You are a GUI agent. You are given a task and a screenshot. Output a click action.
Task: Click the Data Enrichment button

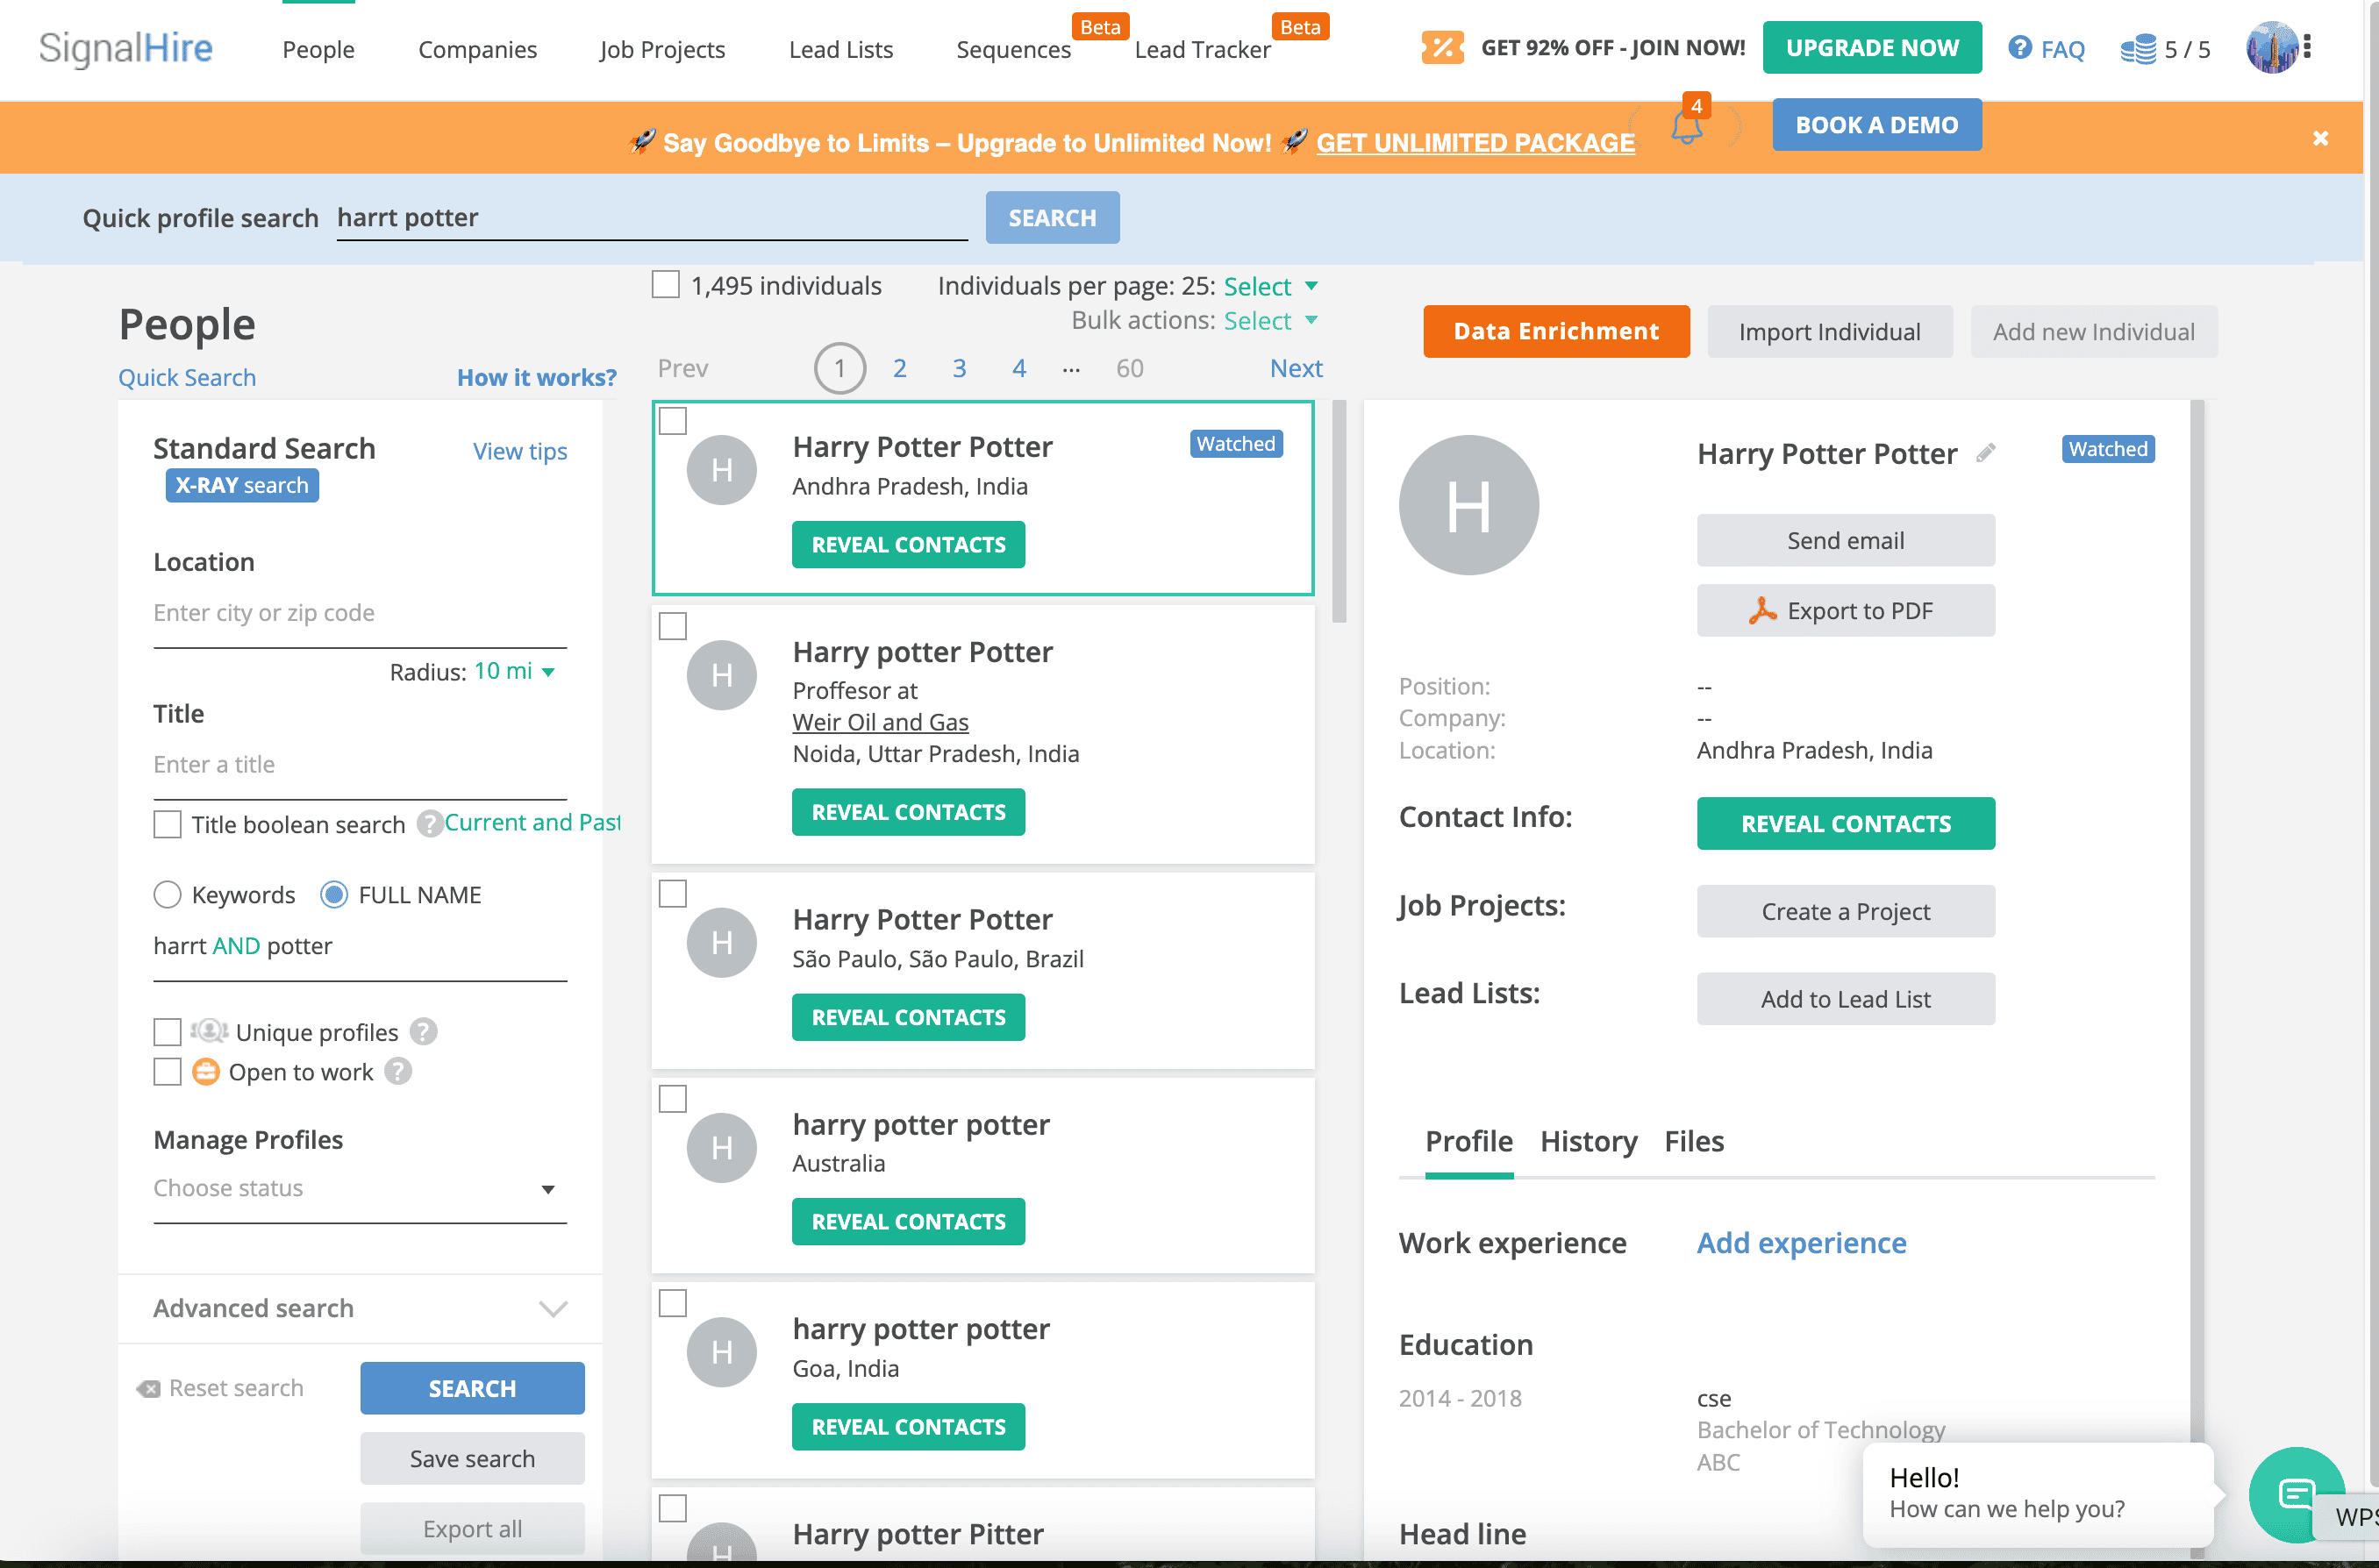pyautogui.click(x=1555, y=331)
